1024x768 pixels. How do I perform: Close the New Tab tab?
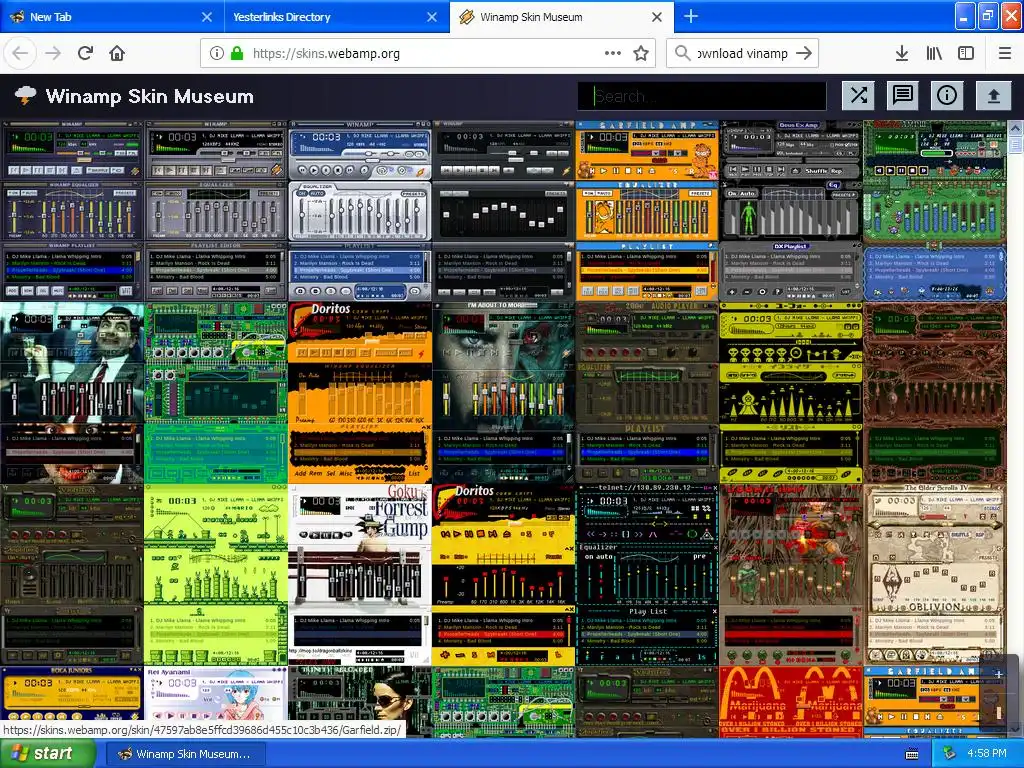[x=206, y=17]
